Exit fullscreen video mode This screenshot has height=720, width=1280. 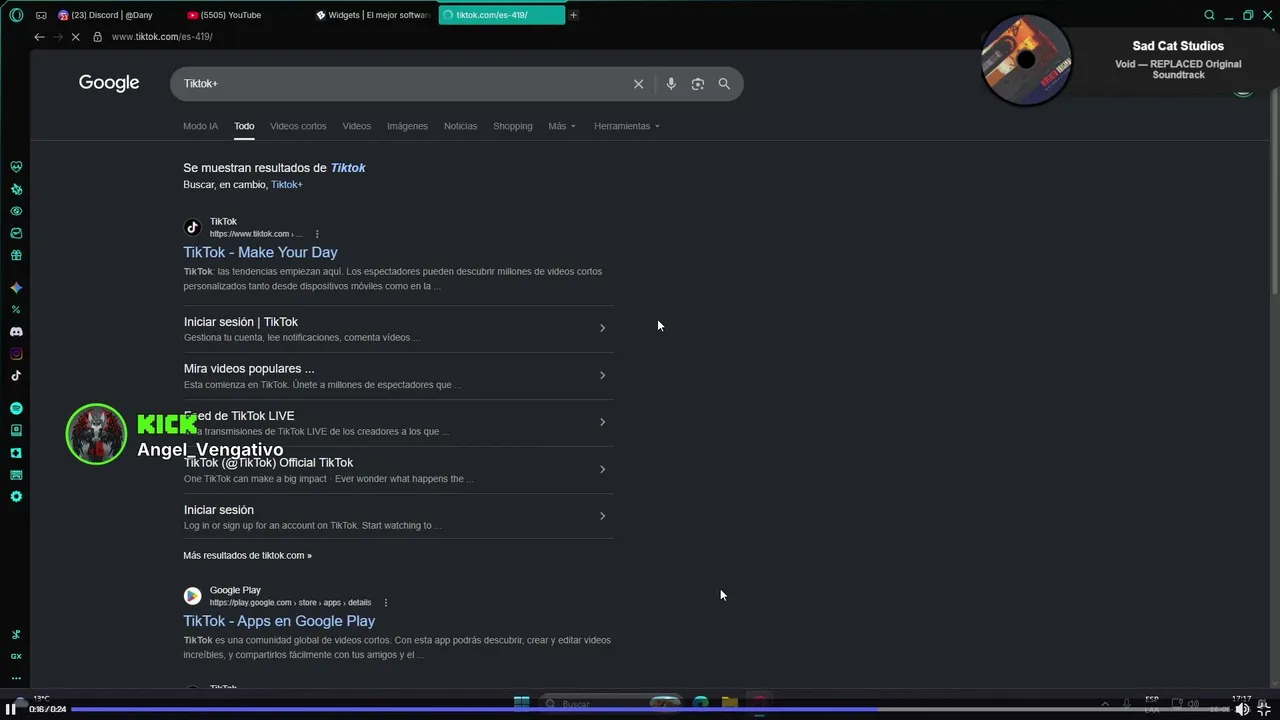pos(1264,709)
